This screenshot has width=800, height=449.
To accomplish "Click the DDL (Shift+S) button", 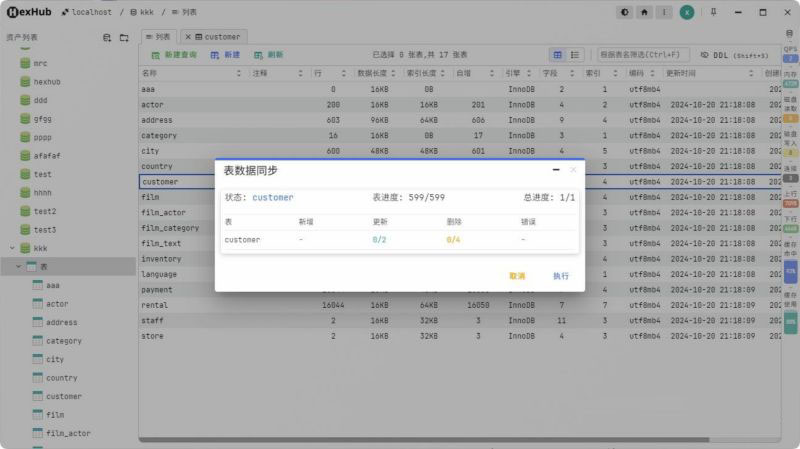I will tap(734, 55).
